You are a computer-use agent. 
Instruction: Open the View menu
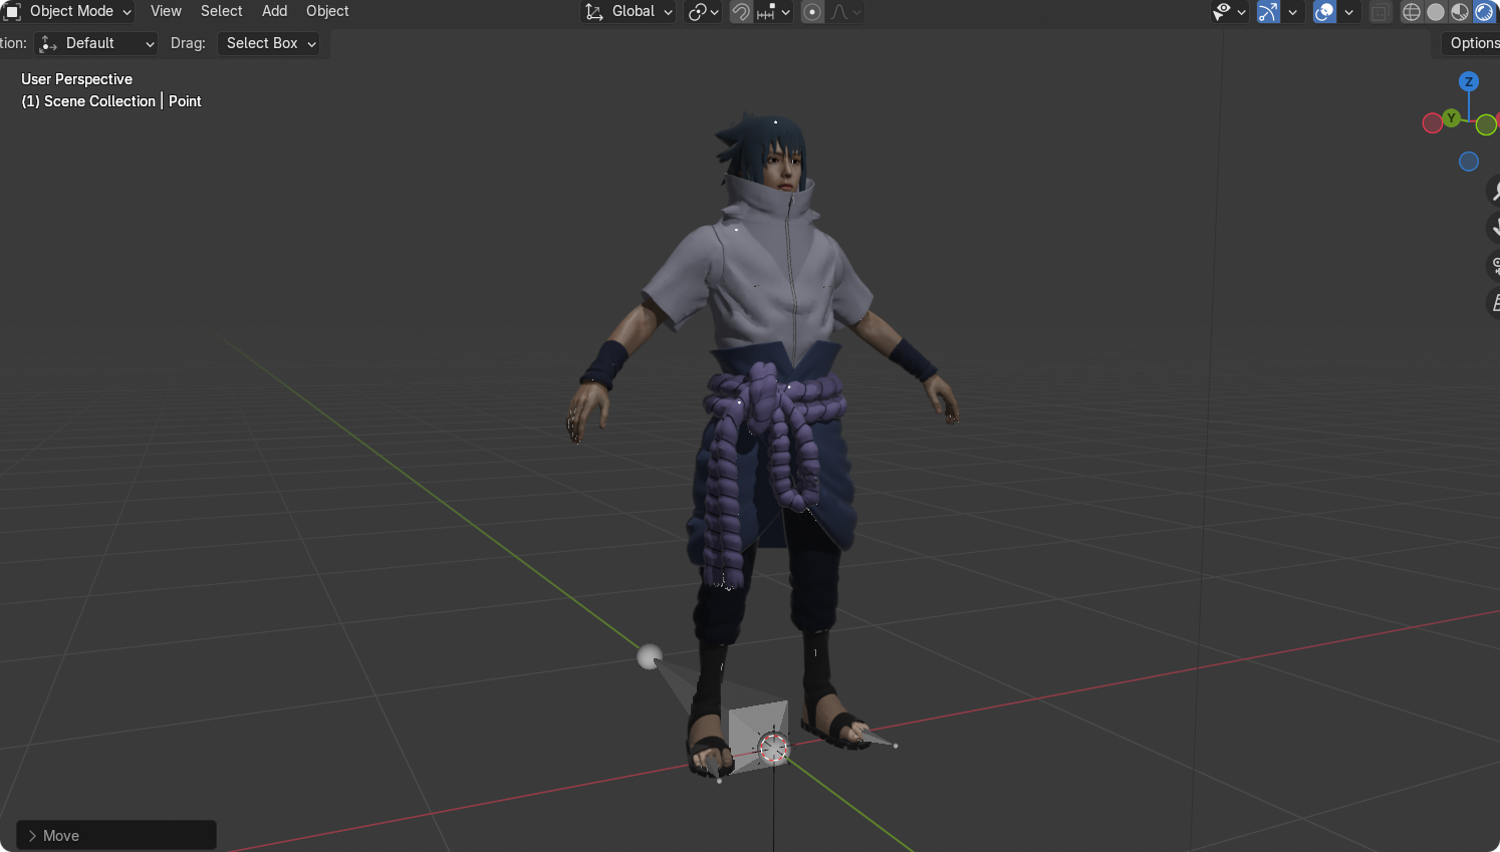[166, 11]
